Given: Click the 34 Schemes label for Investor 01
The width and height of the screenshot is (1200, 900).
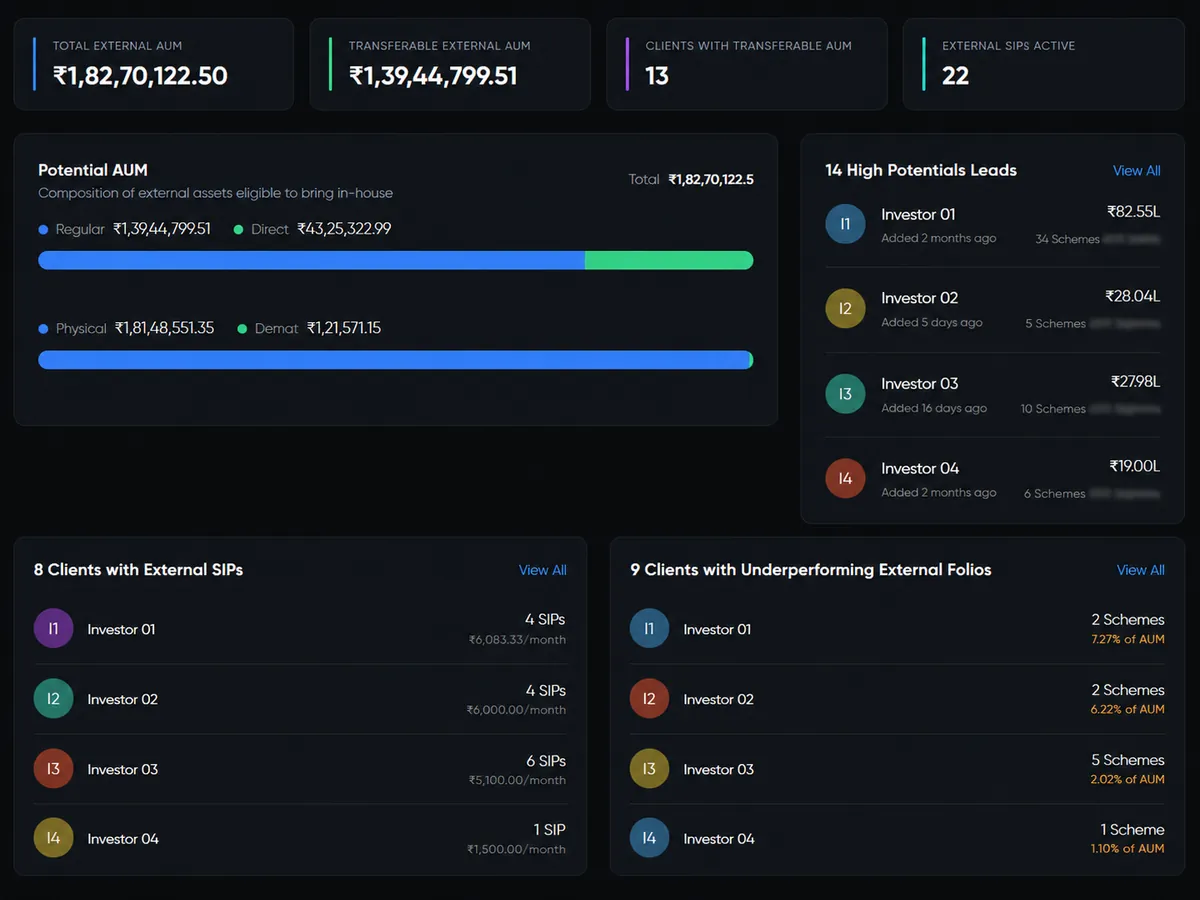Looking at the screenshot, I should click(1068, 239).
